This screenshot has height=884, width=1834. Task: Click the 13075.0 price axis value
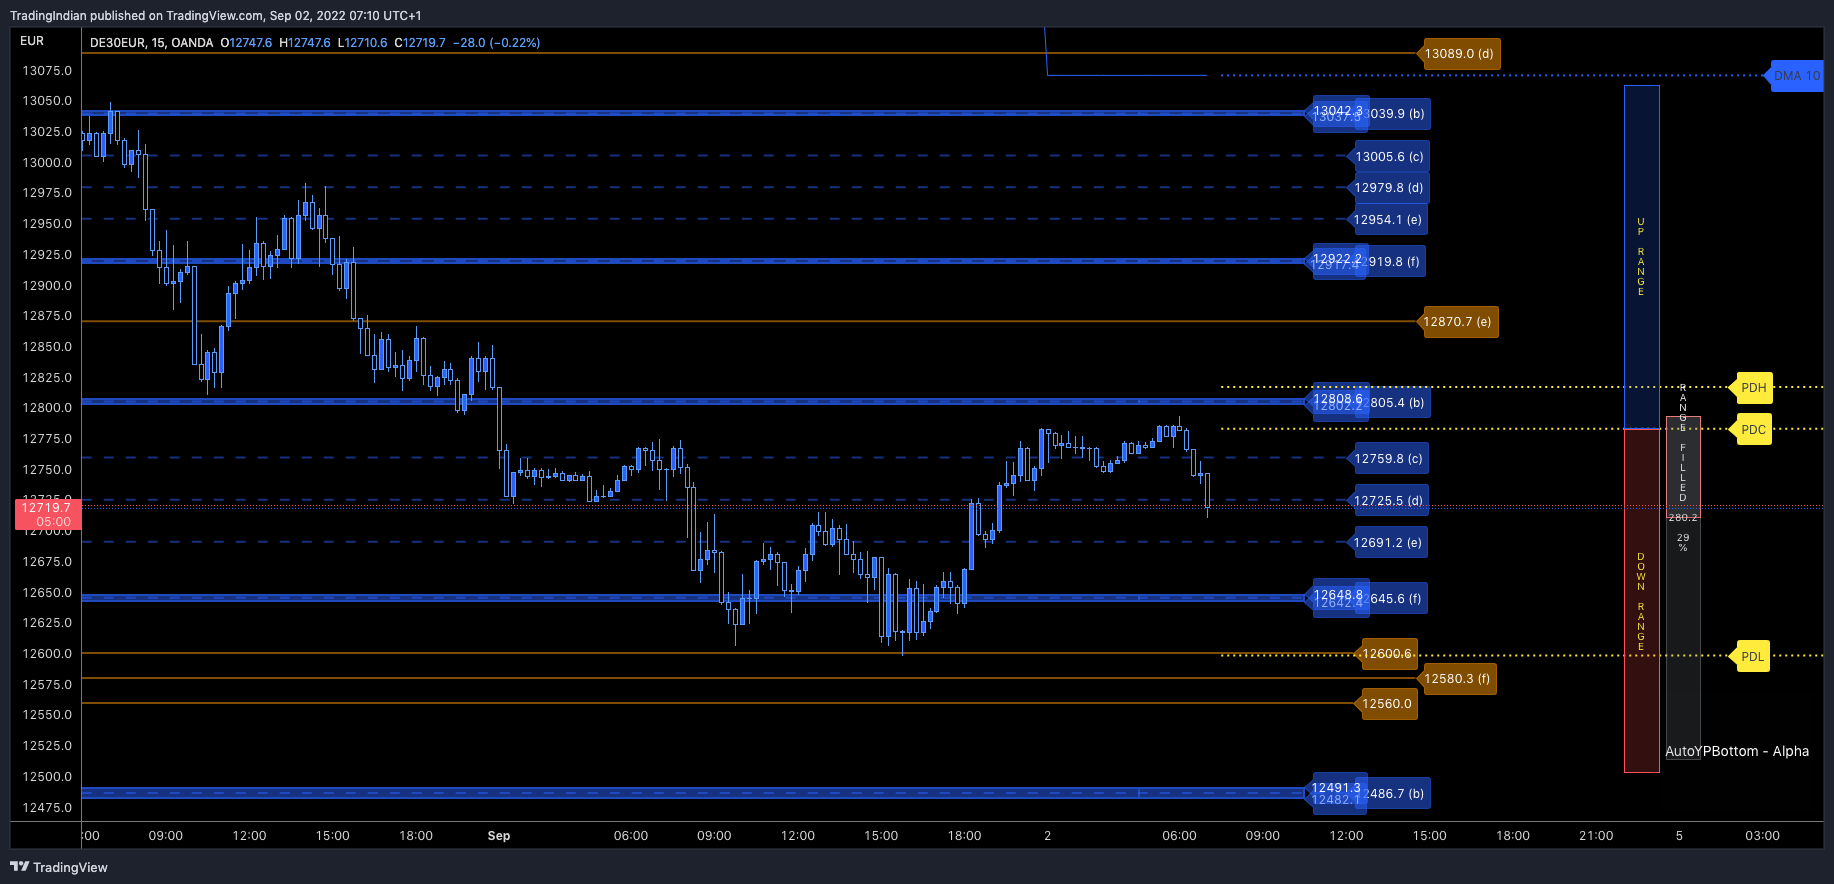click(47, 71)
